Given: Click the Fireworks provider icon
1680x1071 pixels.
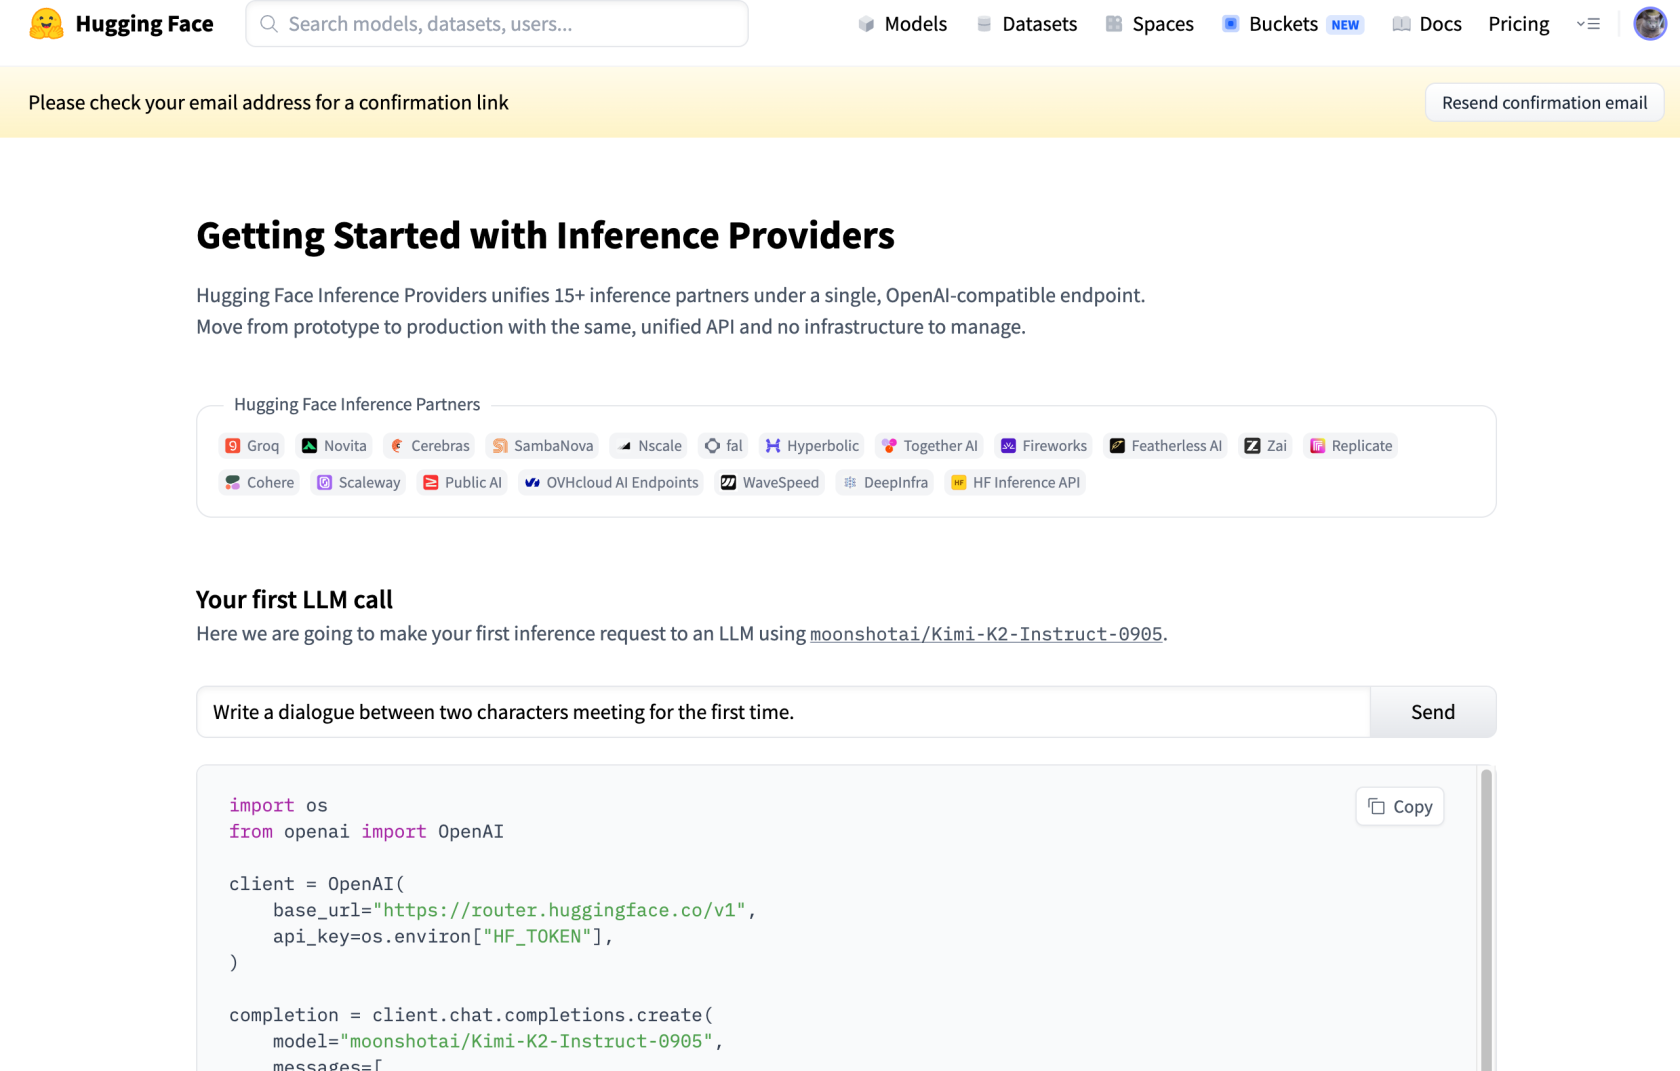Looking at the screenshot, I should (1008, 446).
